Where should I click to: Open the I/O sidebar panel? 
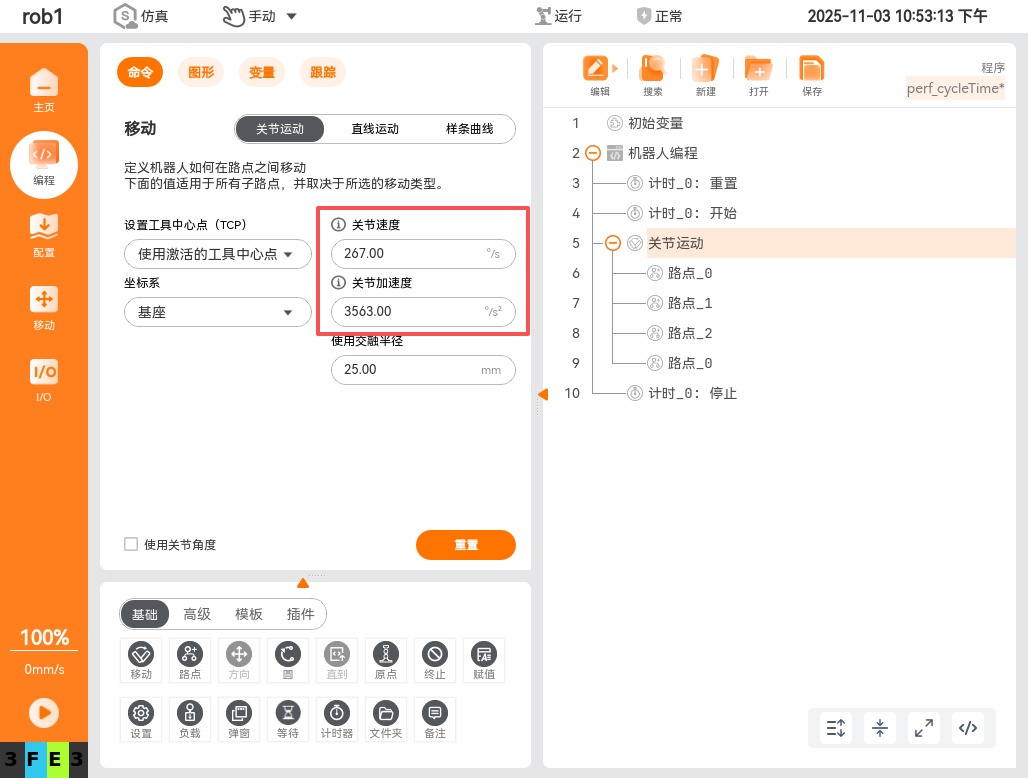pyautogui.click(x=43, y=379)
